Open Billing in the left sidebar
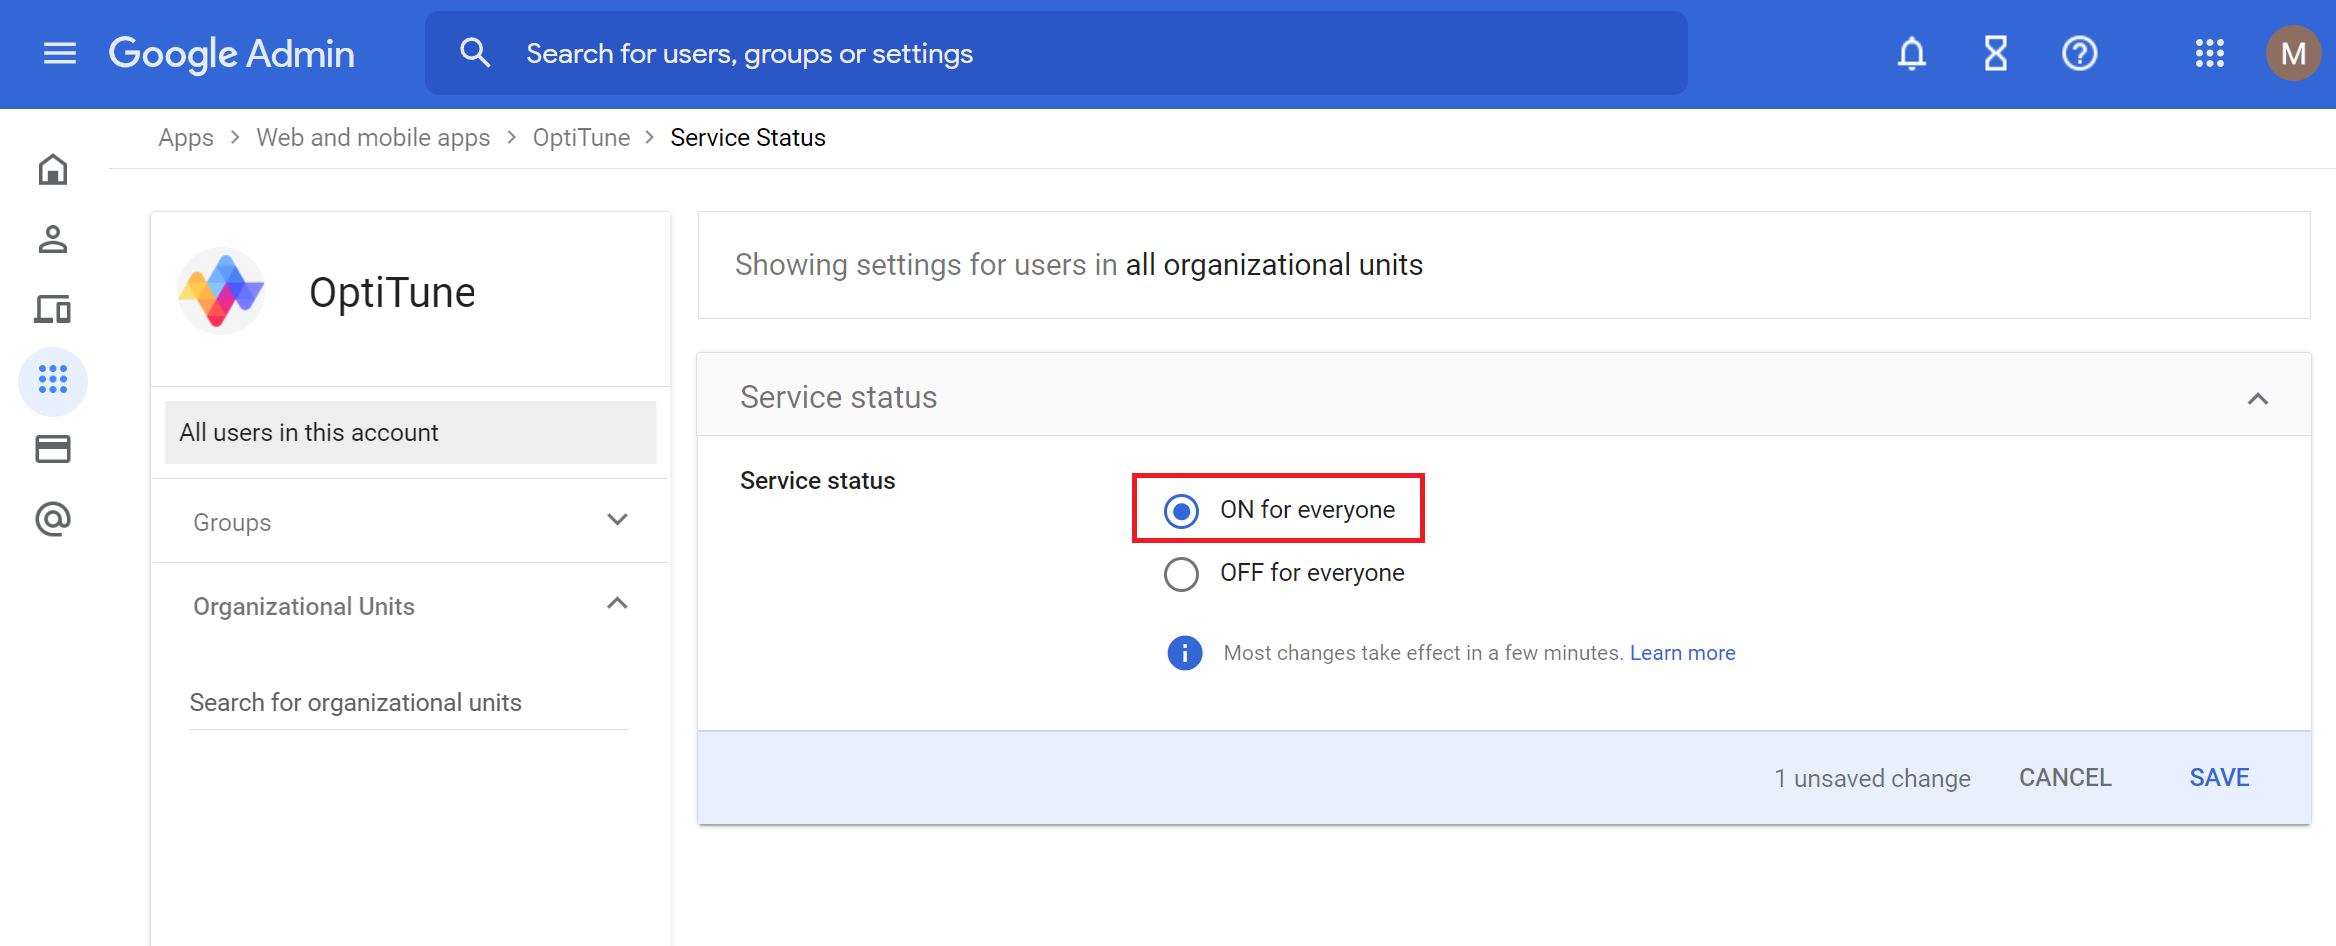 pyautogui.click(x=53, y=449)
